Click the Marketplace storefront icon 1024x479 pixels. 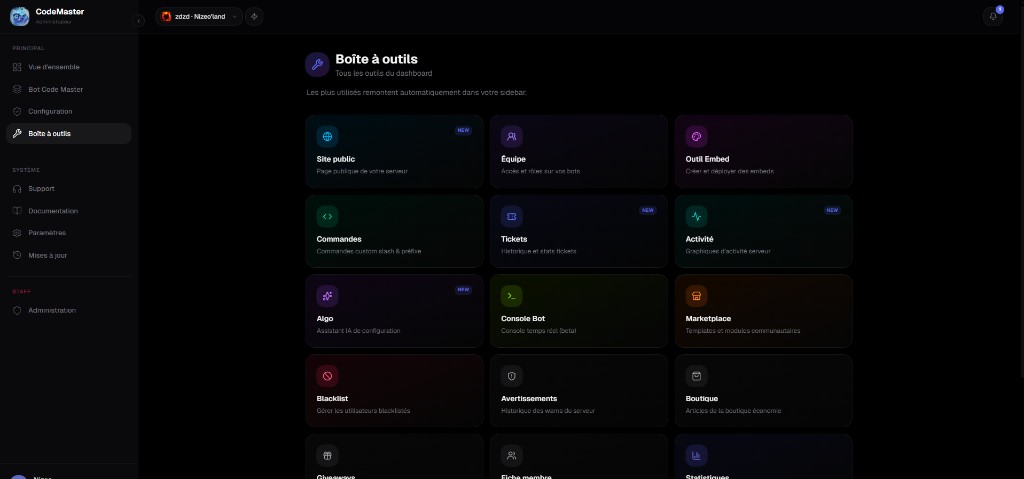(x=696, y=296)
